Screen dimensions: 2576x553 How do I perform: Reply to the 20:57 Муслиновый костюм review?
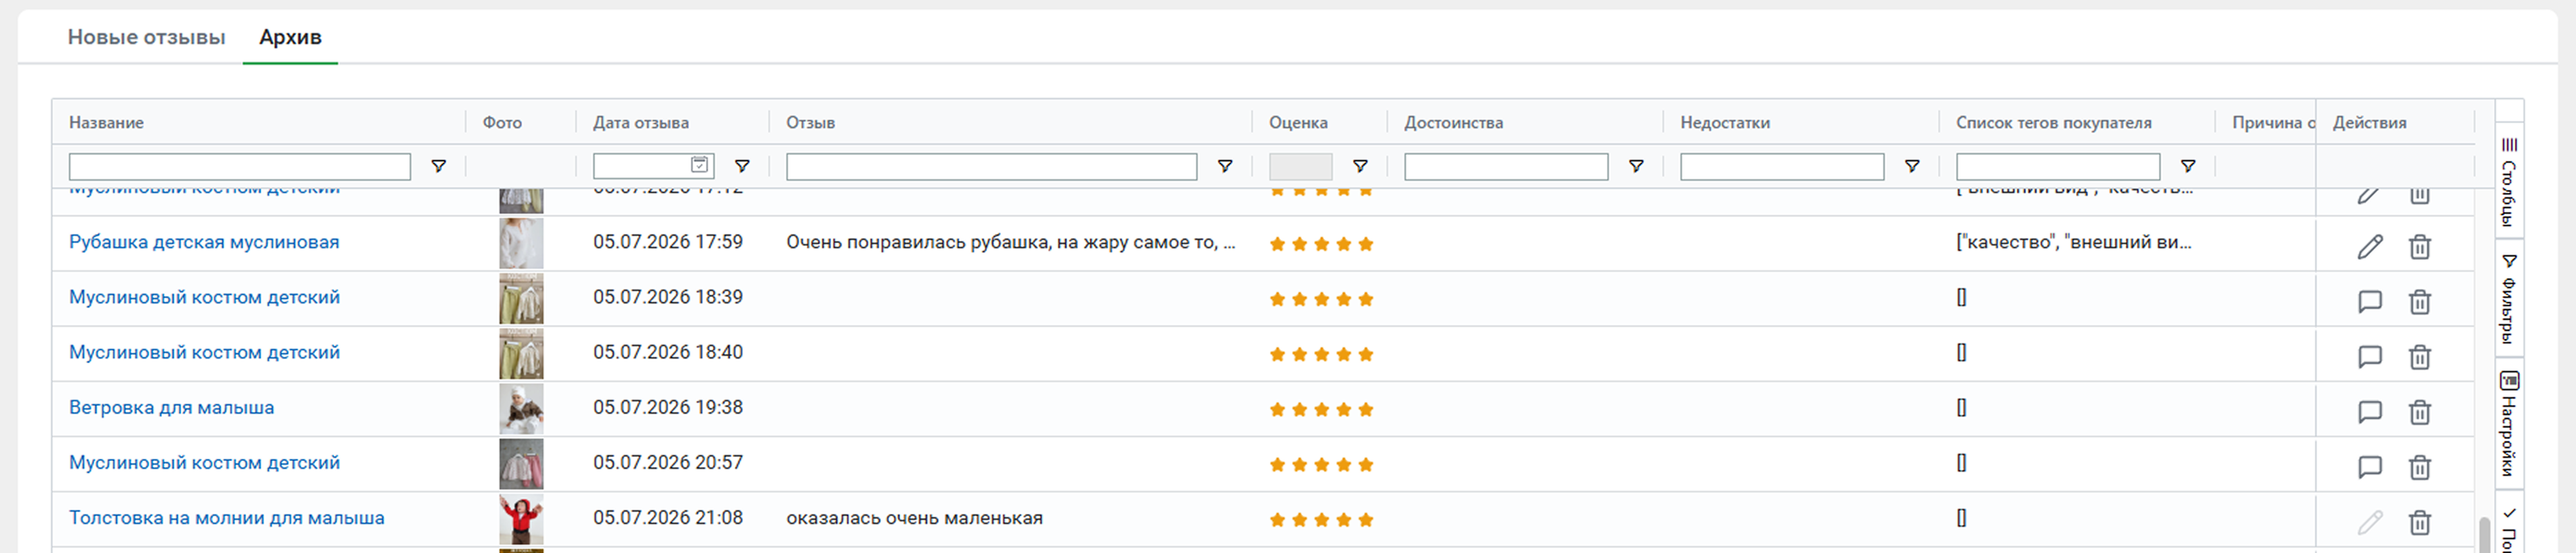pos(2370,466)
